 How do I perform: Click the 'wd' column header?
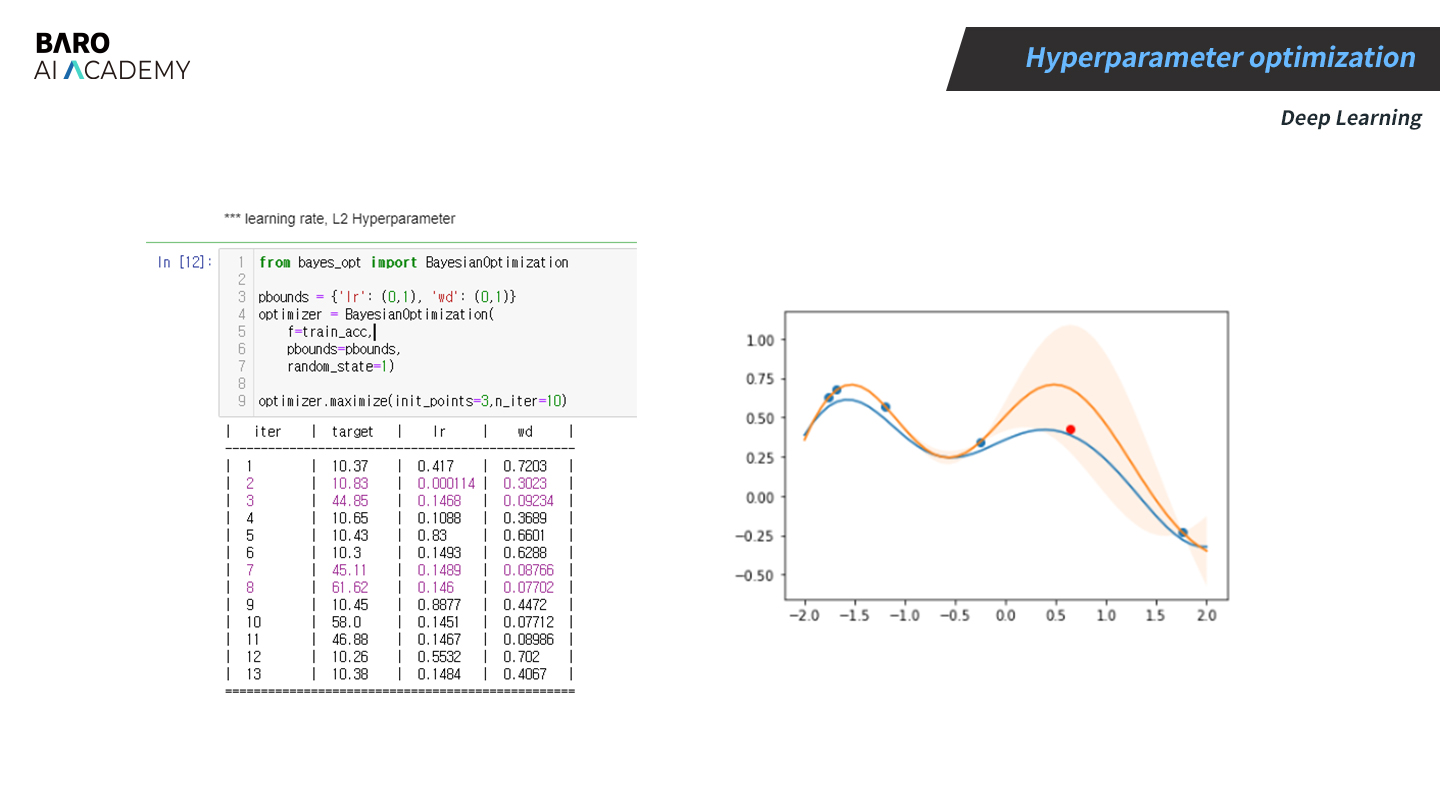525,432
